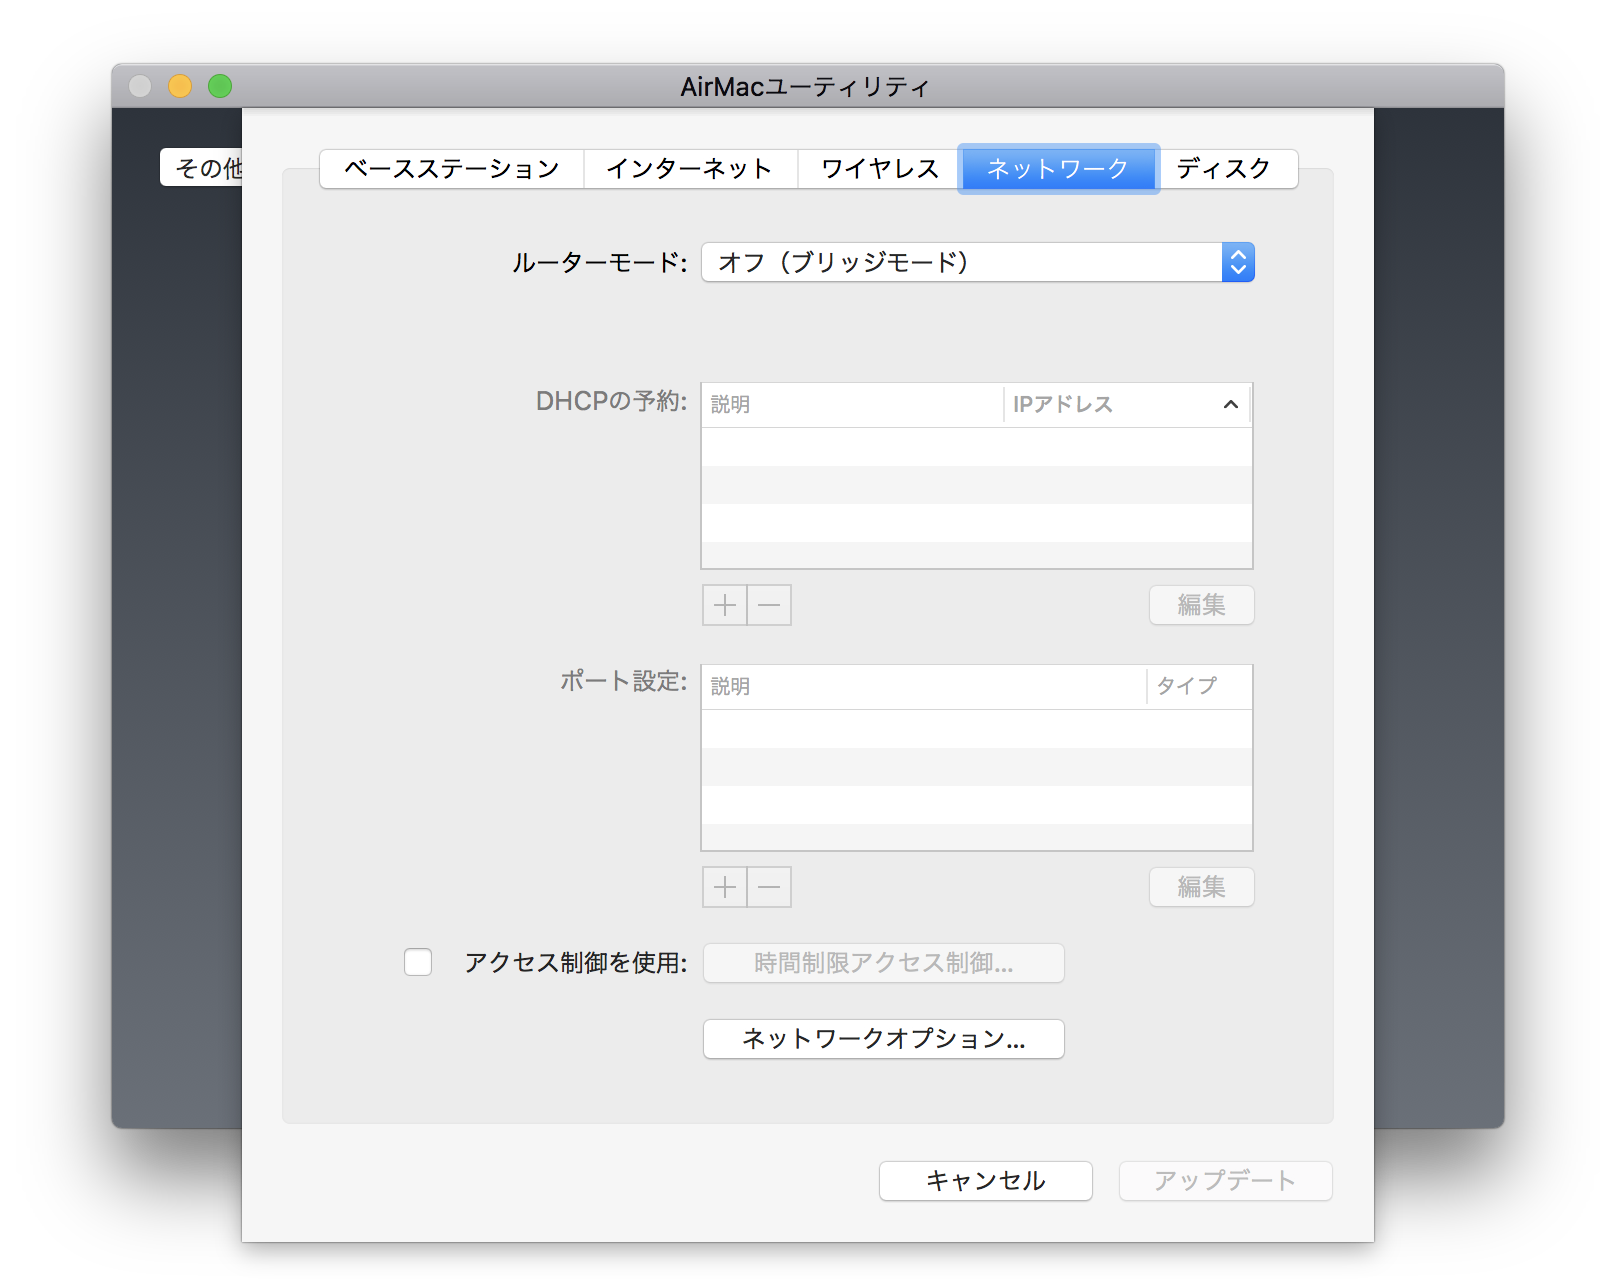Select the ディスク tab
The height and width of the screenshot is (1288, 1616).
[1224, 169]
